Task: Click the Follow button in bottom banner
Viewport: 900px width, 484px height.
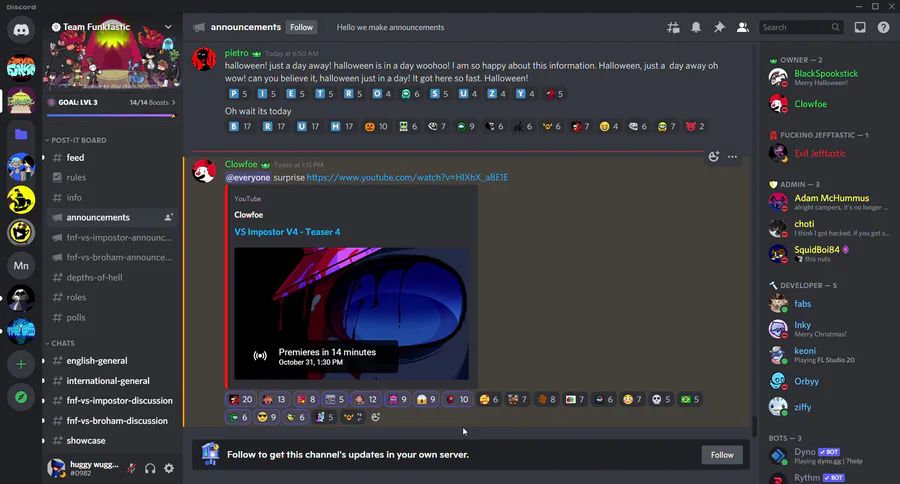Action: [x=722, y=455]
